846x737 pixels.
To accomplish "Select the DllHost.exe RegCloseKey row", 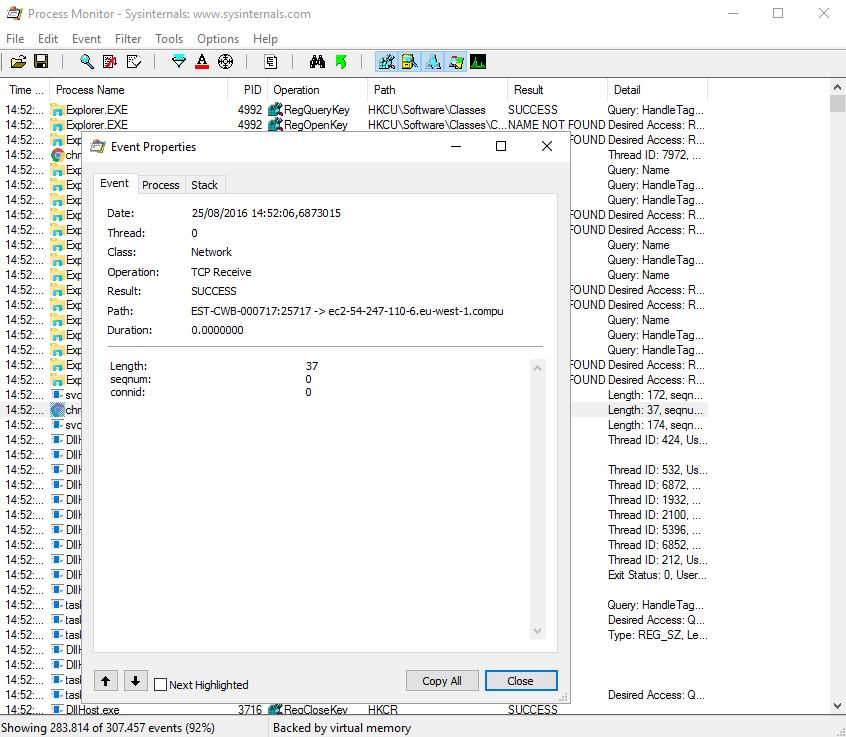I will (355, 709).
